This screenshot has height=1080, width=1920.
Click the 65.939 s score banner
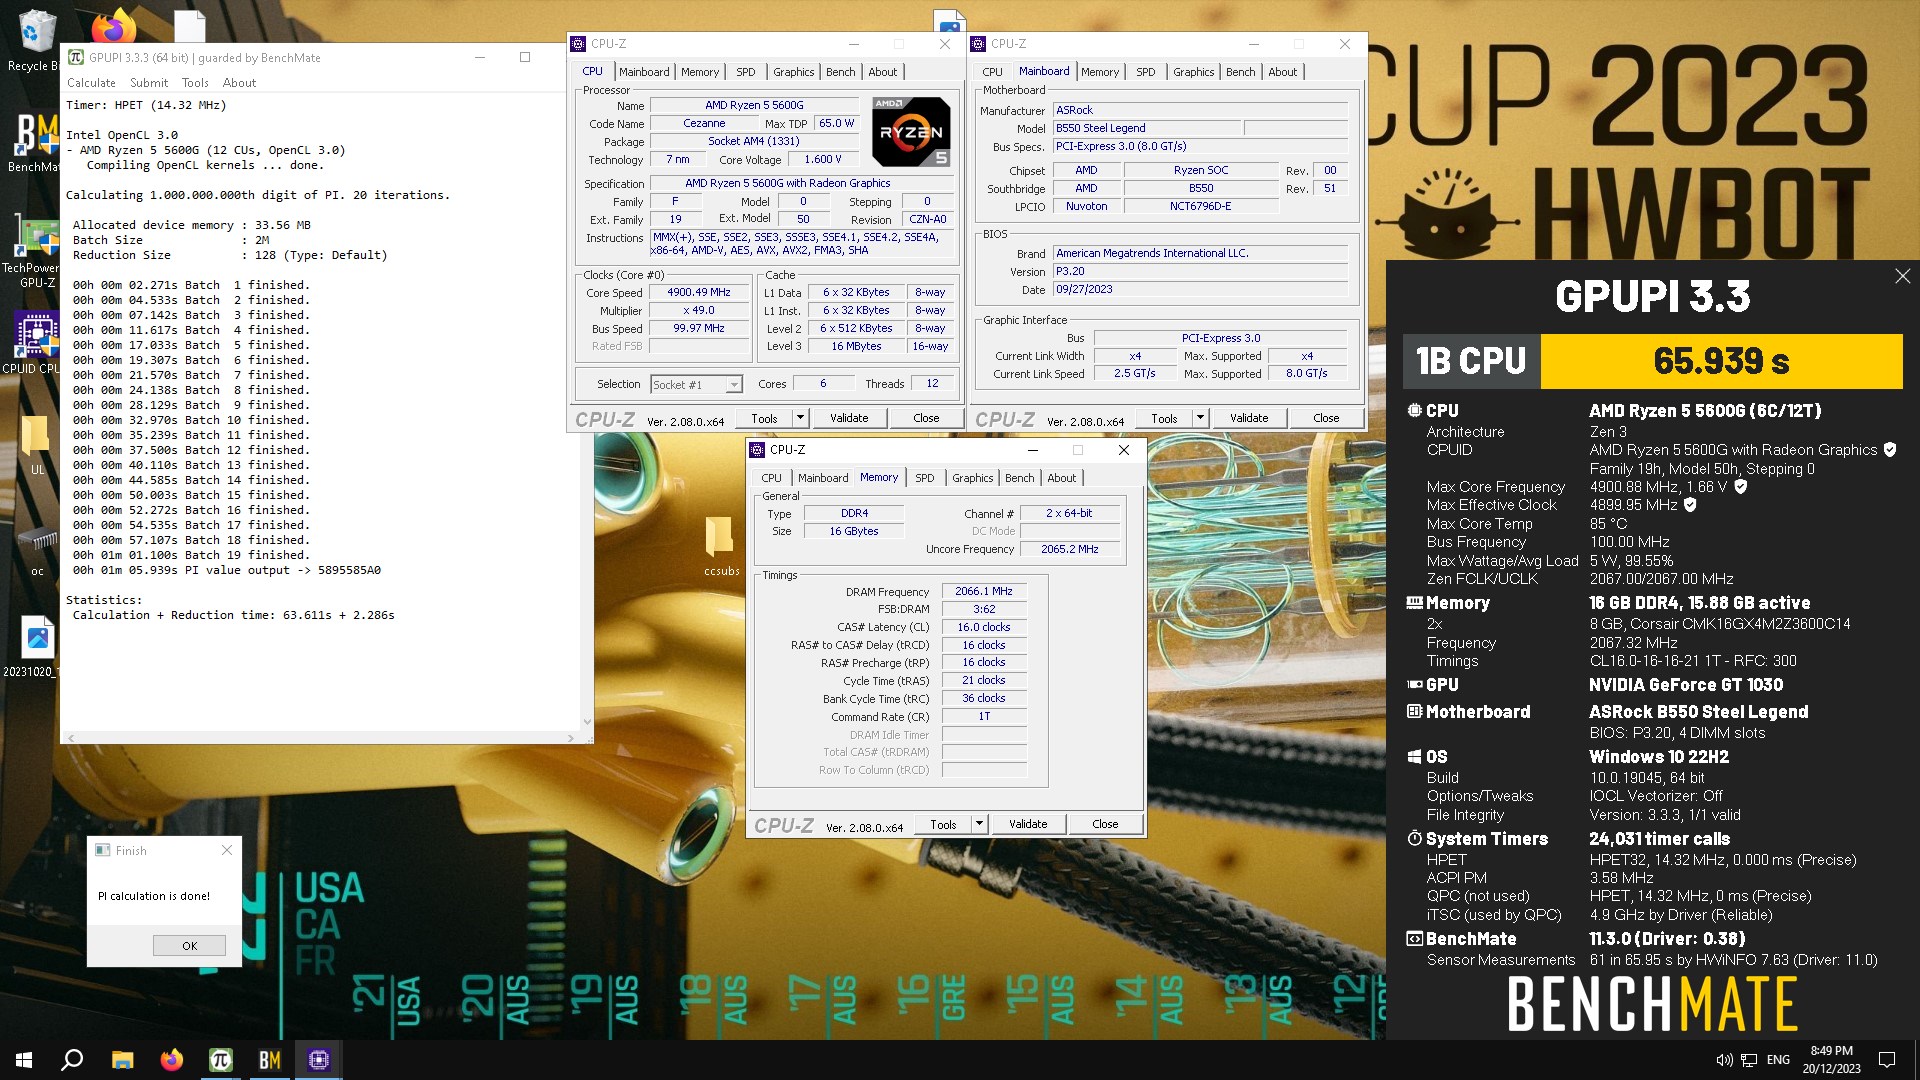point(1721,361)
